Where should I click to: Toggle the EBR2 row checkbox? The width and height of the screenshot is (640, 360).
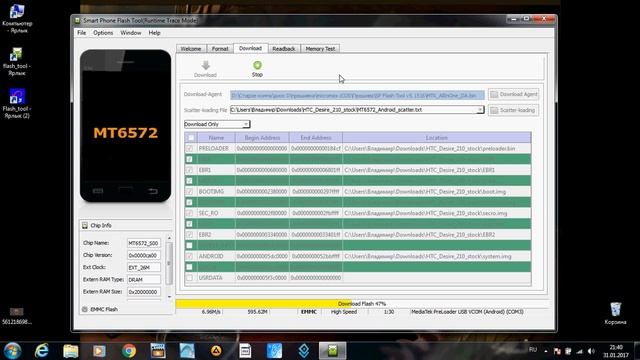(189, 235)
